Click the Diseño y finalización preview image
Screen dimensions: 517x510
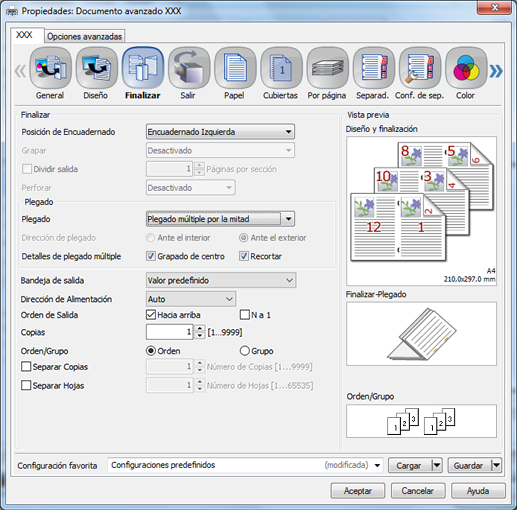pyautogui.click(x=421, y=211)
